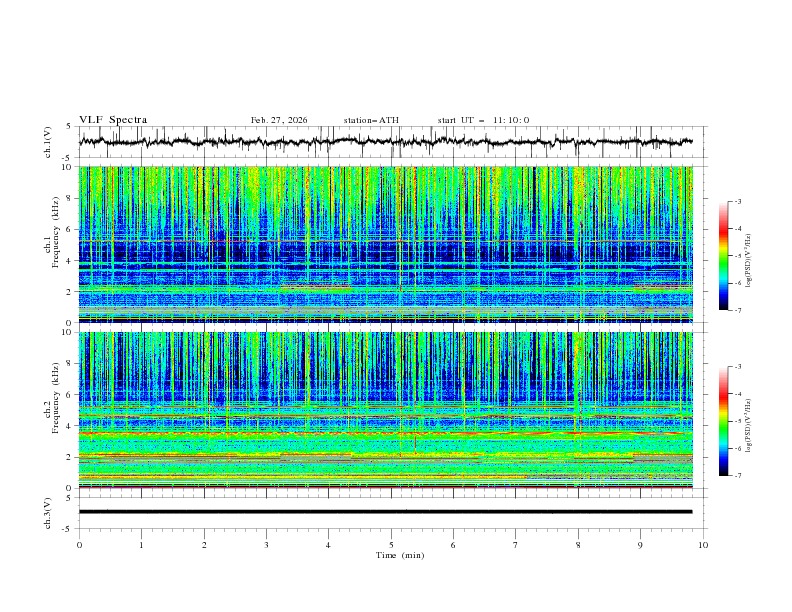The height and width of the screenshot is (612, 792).
Task: Click the VLF Spectra title text
Action: [x=113, y=120]
